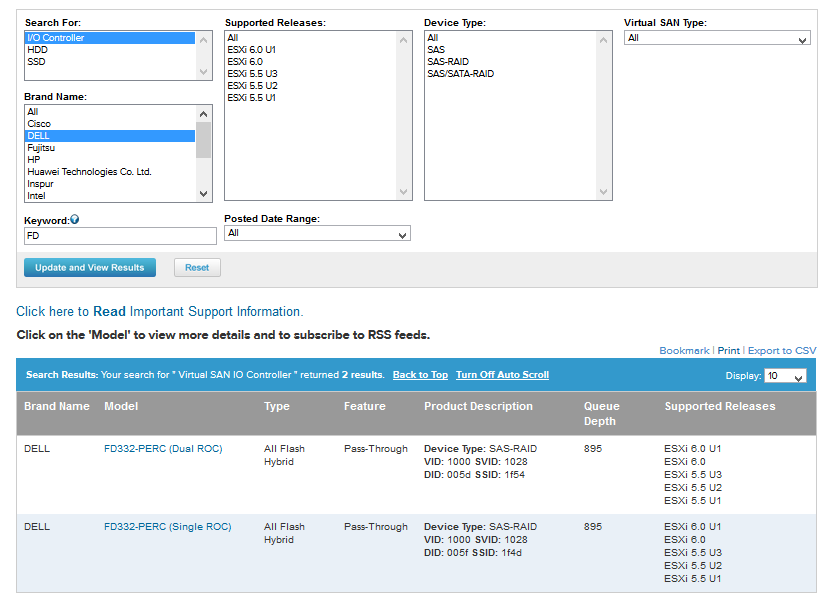Open the Display results count dropdown
Image resolution: width=834 pixels, height=603 pixels.
pos(785,376)
